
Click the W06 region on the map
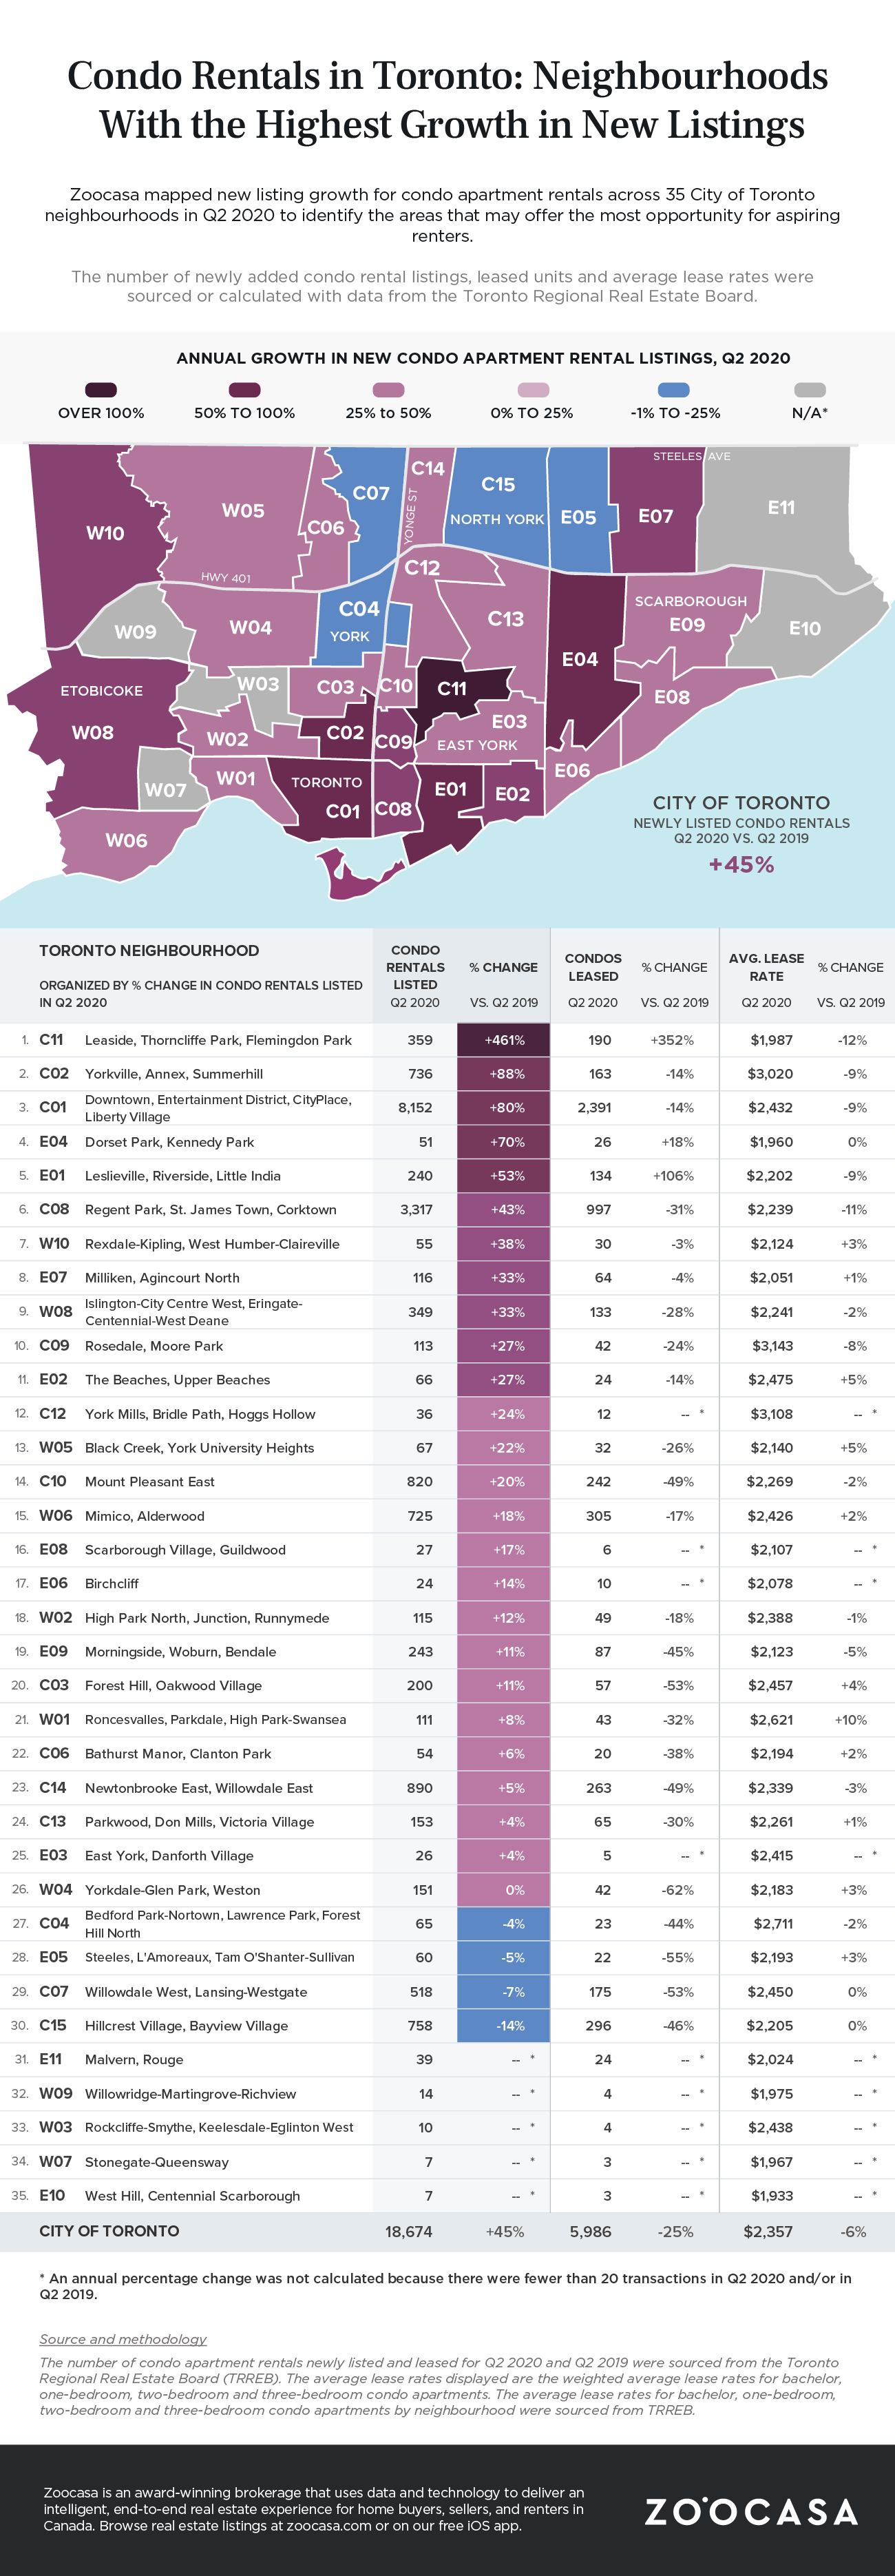click(126, 840)
